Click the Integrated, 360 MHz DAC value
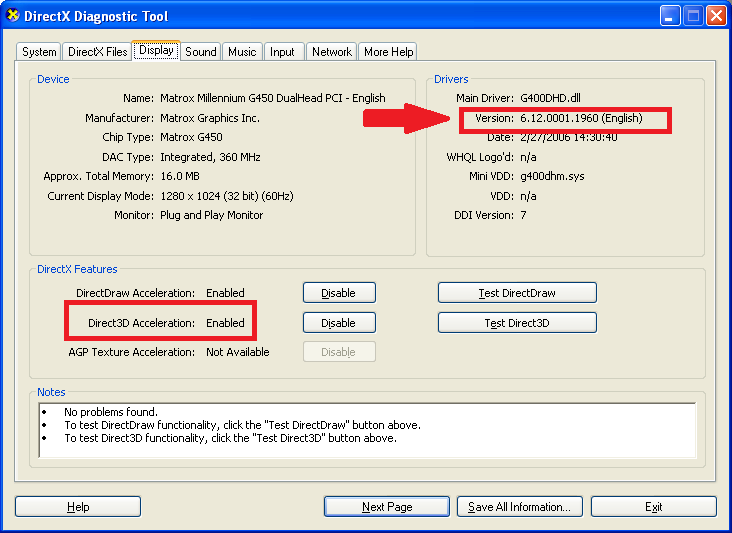732x533 pixels. pos(210,157)
